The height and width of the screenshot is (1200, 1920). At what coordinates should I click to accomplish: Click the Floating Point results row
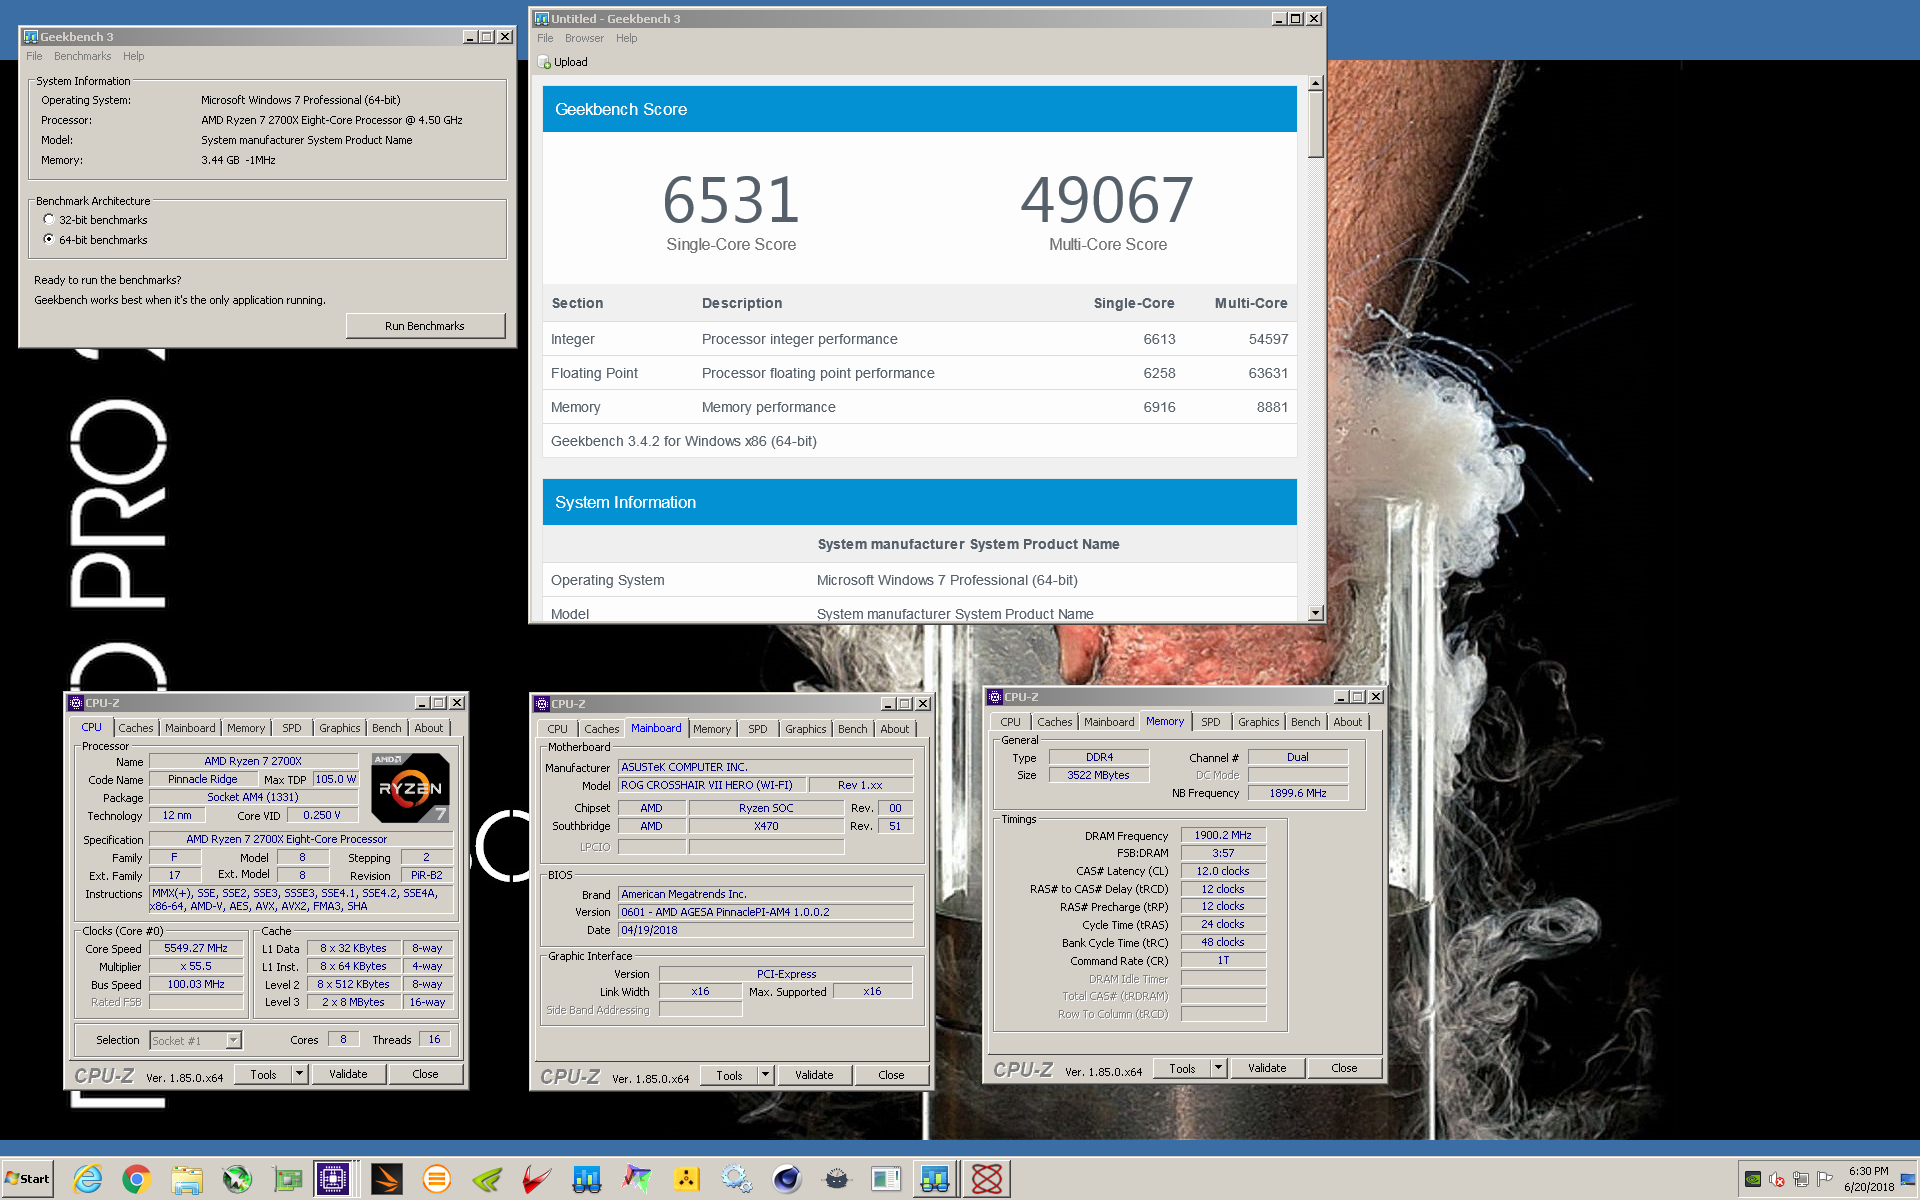coord(919,373)
